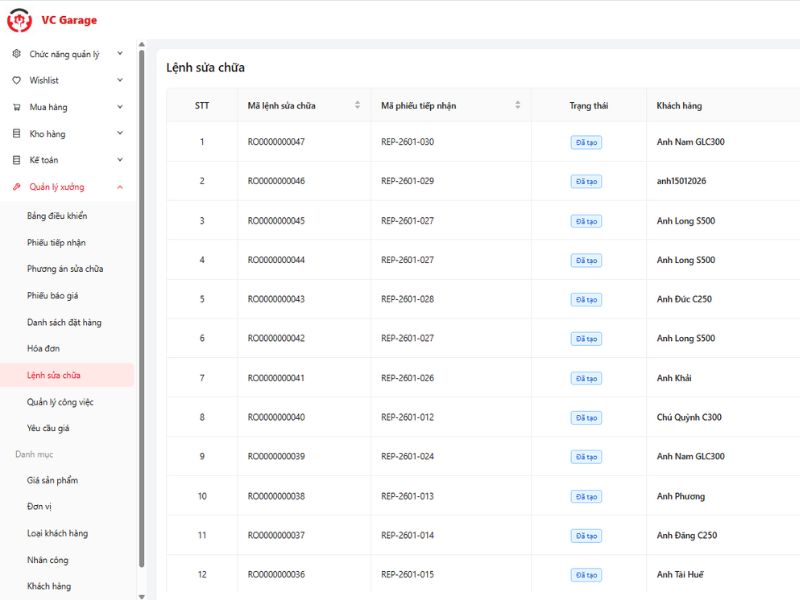Viewport: 800px width, 600px height.
Task: Open repair order RO0000000047
Action: (276, 142)
